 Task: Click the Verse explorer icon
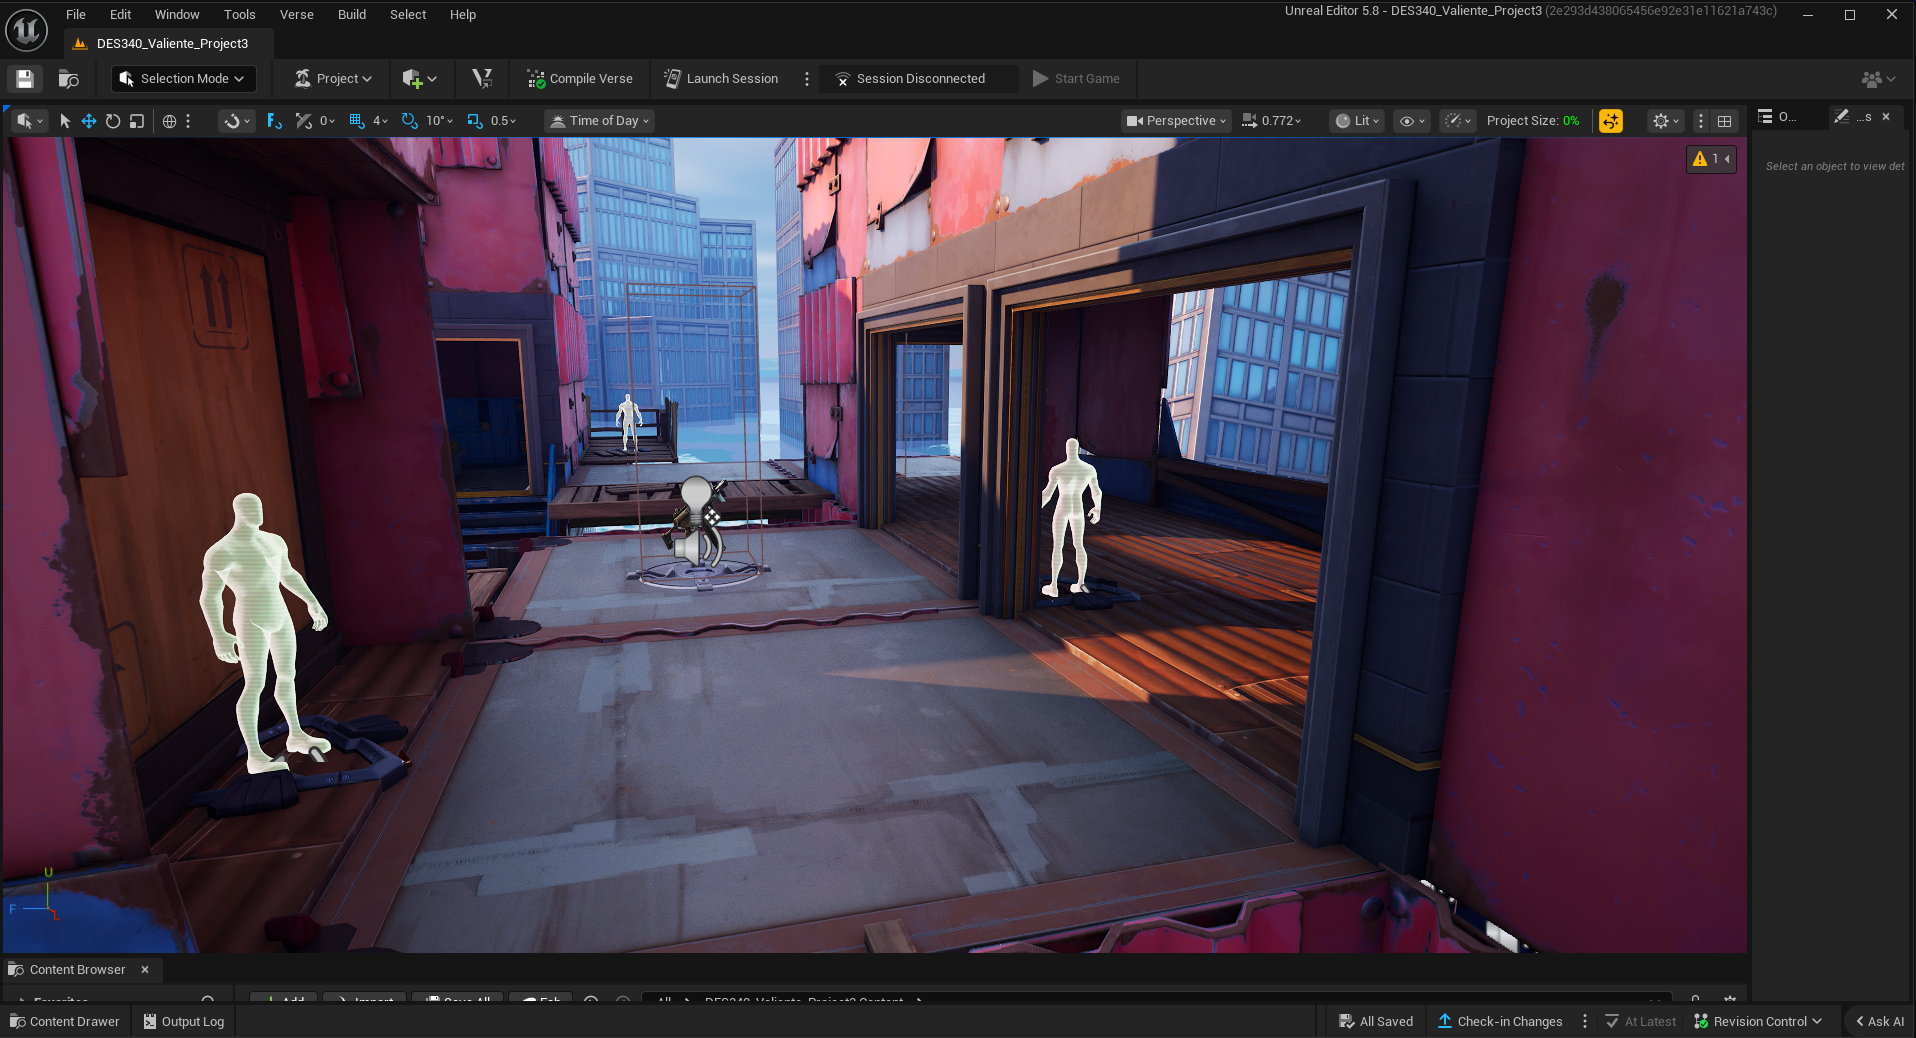tap(482, 79)
